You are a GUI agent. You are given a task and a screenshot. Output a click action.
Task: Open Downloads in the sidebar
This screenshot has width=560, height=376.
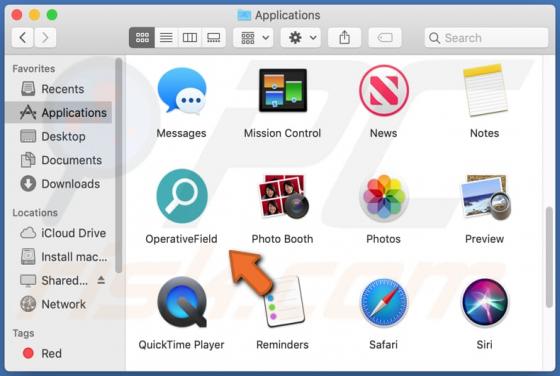59,184
